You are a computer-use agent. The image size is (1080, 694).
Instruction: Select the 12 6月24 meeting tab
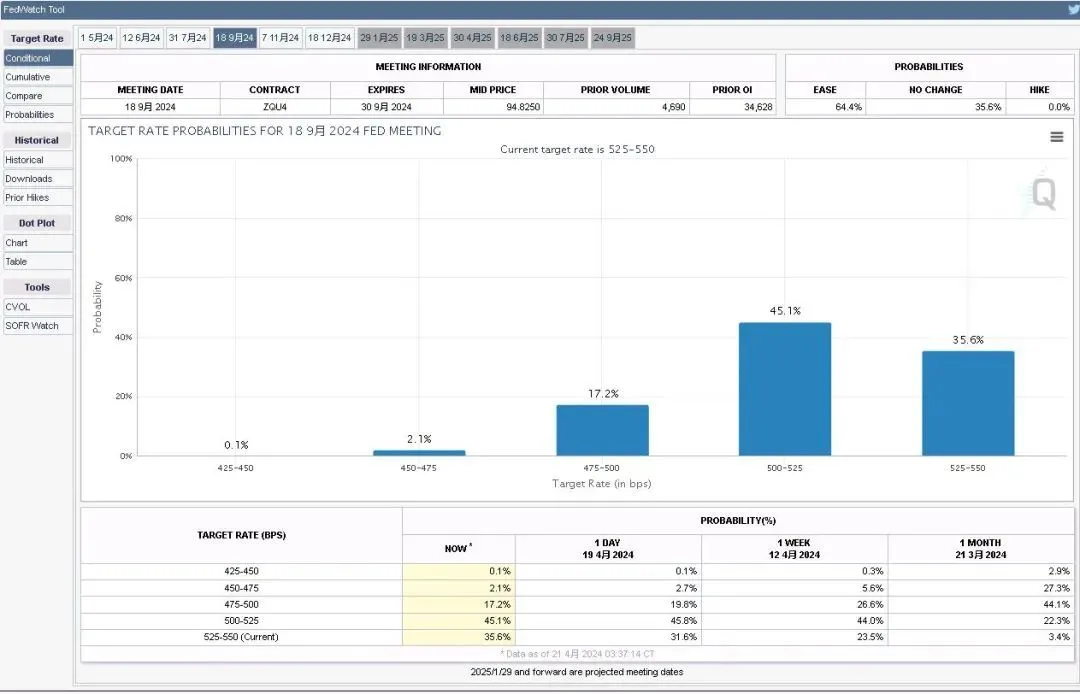coord(141,38)
